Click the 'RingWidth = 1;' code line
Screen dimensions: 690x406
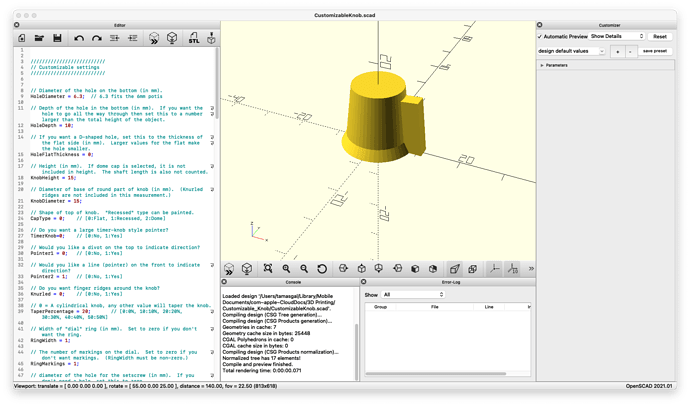pos(50,340)
